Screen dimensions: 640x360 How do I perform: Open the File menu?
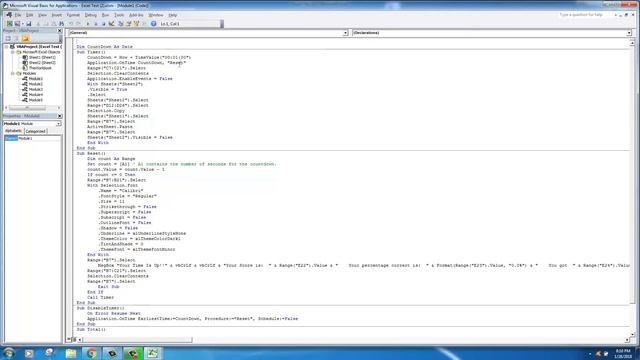(18, 15)
